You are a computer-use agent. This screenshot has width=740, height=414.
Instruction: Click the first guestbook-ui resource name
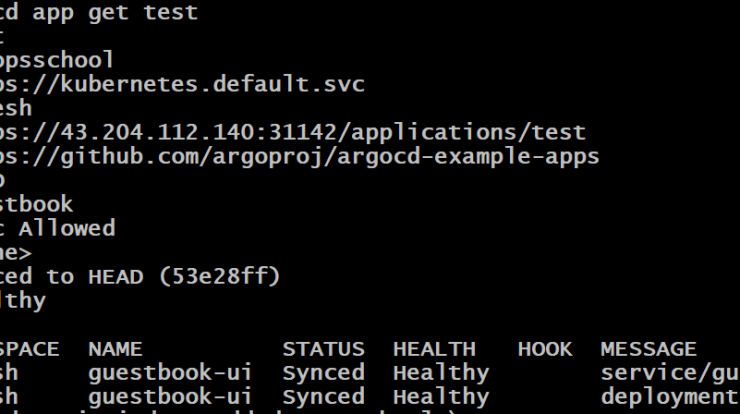(x=170, y=373)
